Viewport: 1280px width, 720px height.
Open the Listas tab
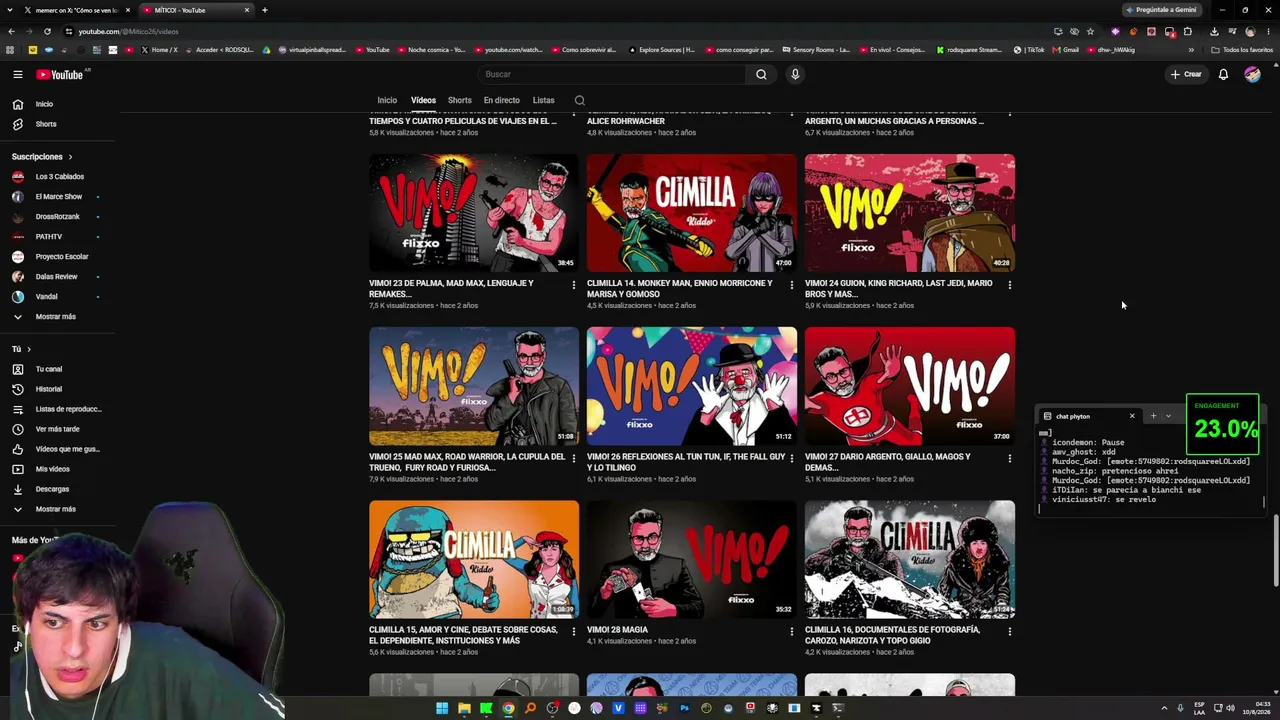[x=543, y=100]
